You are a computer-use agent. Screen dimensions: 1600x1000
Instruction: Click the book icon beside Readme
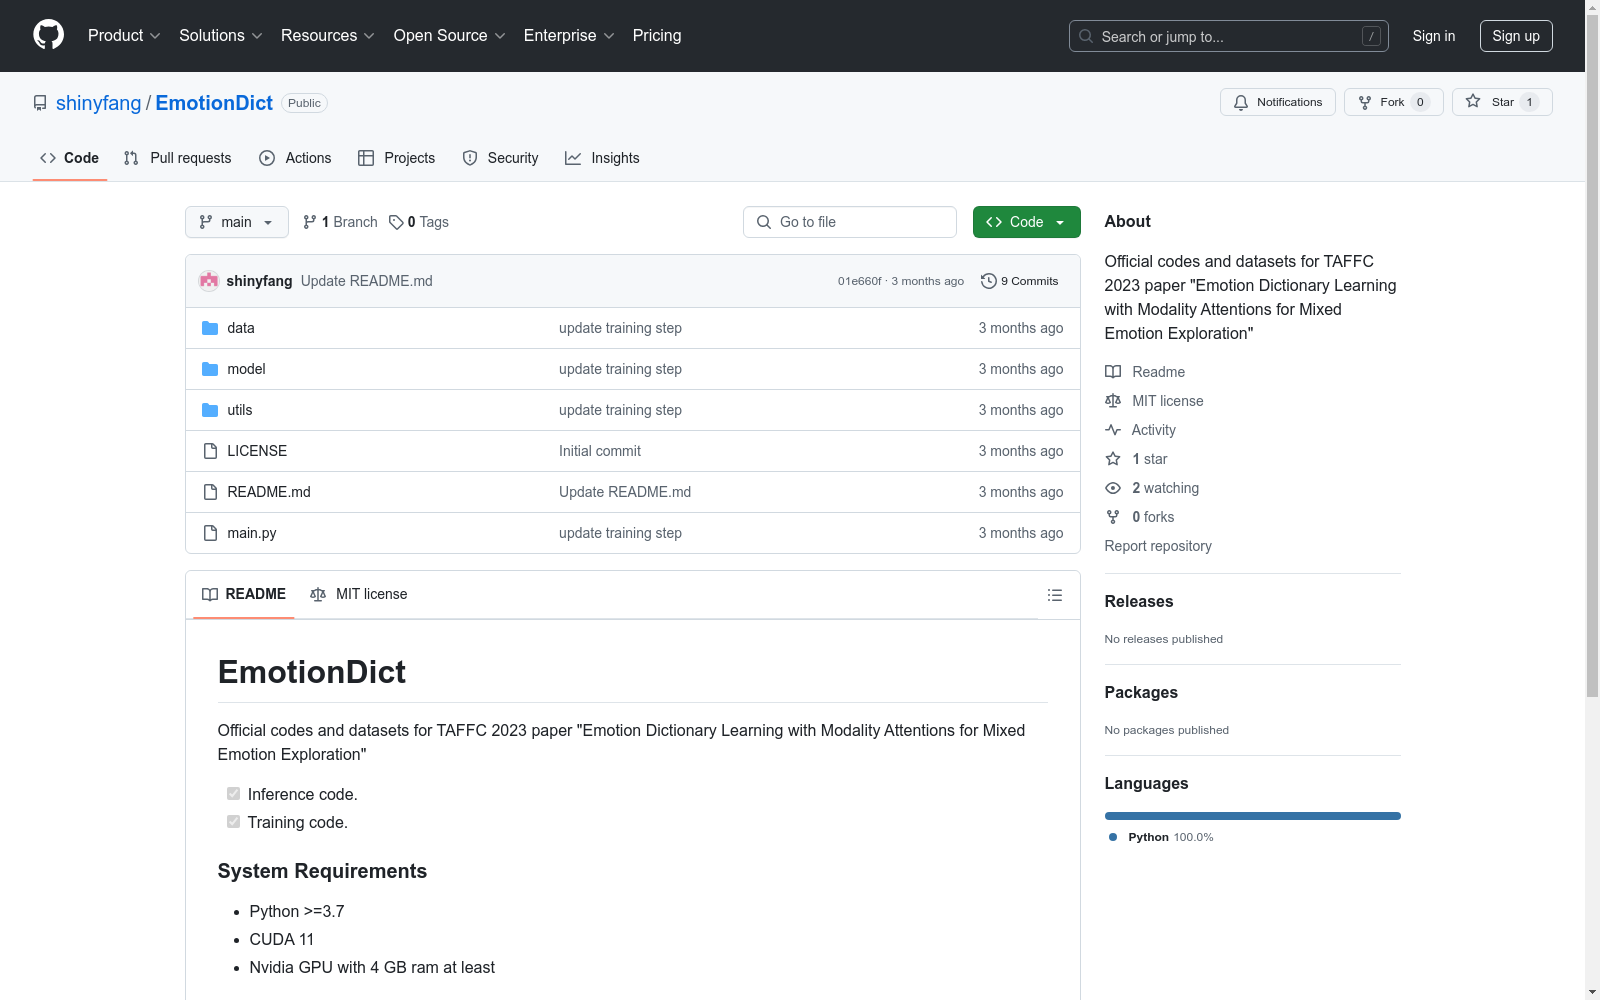point(1113,372)
